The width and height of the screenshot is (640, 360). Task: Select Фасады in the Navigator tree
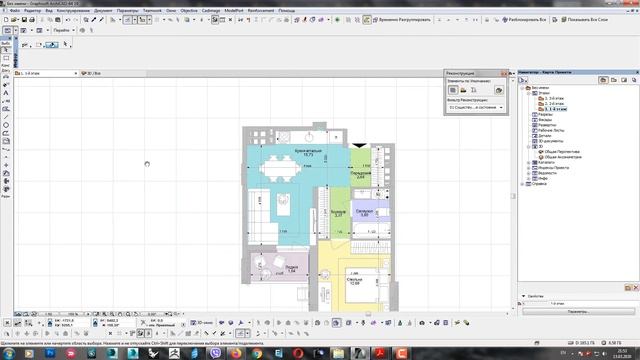click(x=544, y=120)
